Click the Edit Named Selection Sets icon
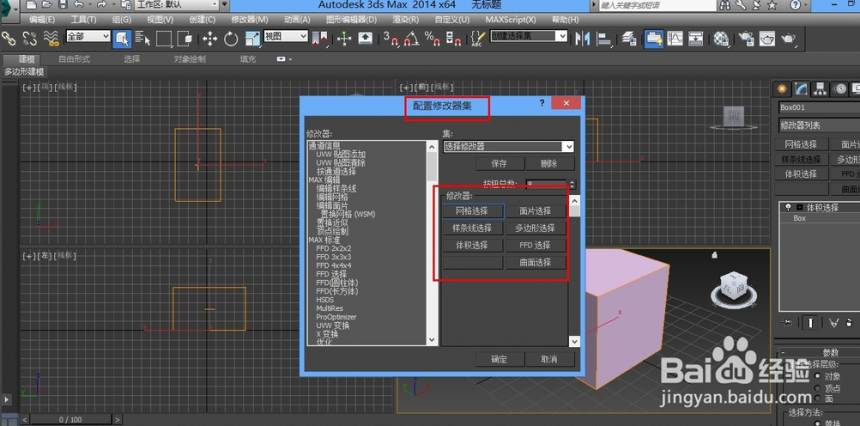The width and height of the screenshot is (860, 426). 478,39
